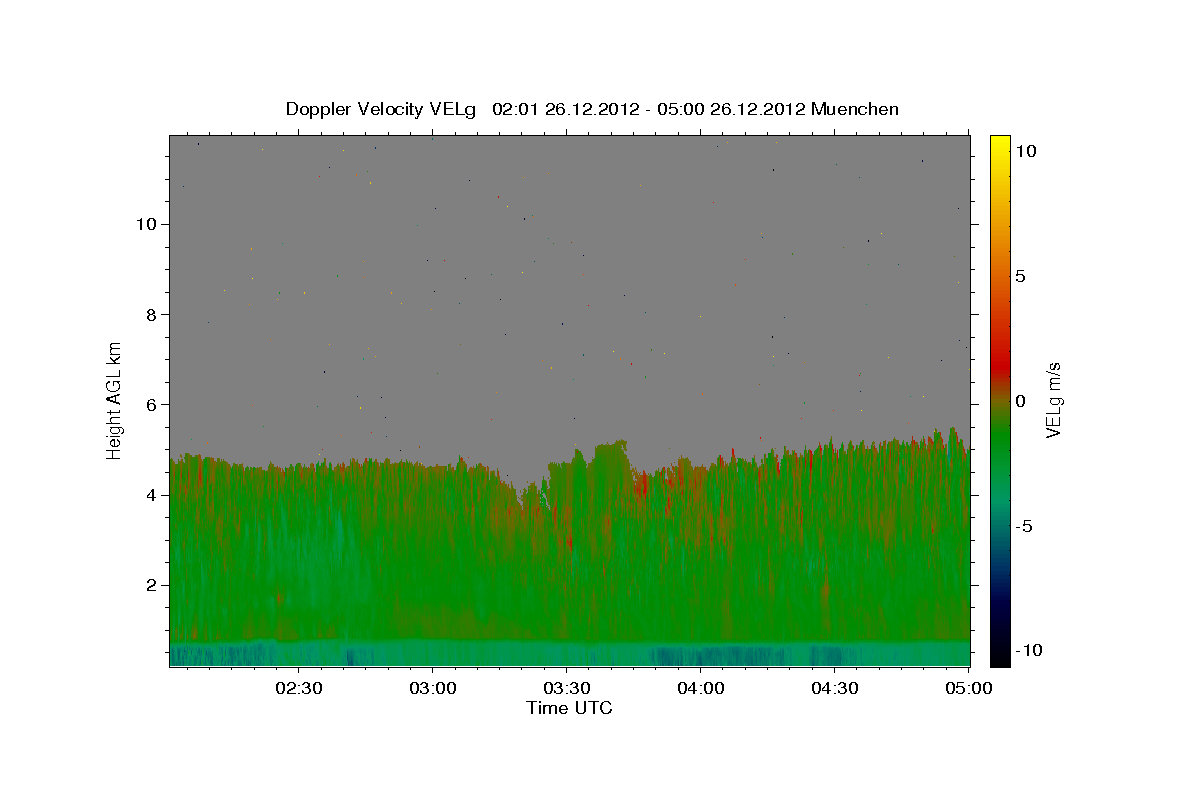The image size is (1200, 800).
Task: Click the 04:30 time tick label
Action: coord(834,688)
